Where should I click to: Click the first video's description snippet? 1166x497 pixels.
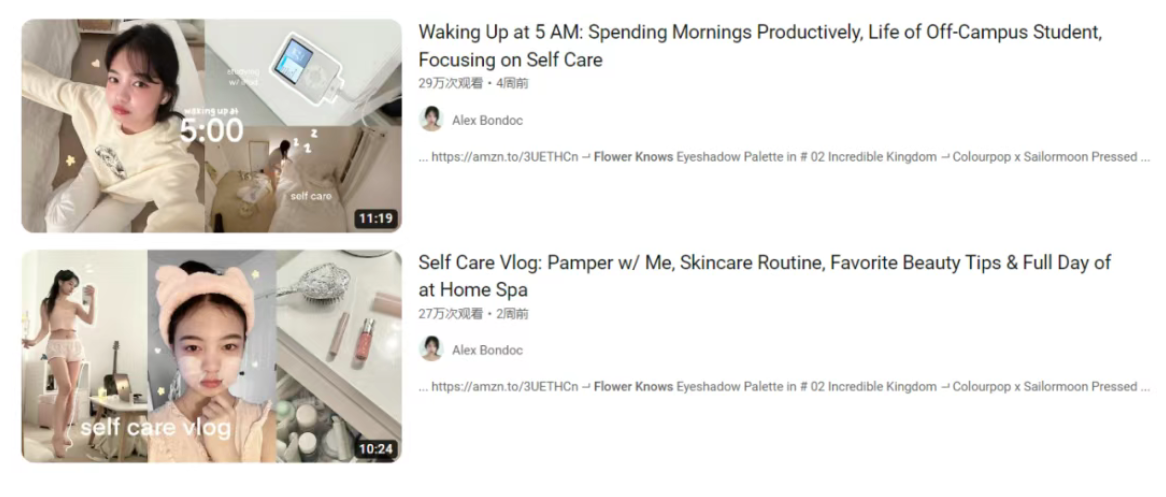(x=785, y=157)
